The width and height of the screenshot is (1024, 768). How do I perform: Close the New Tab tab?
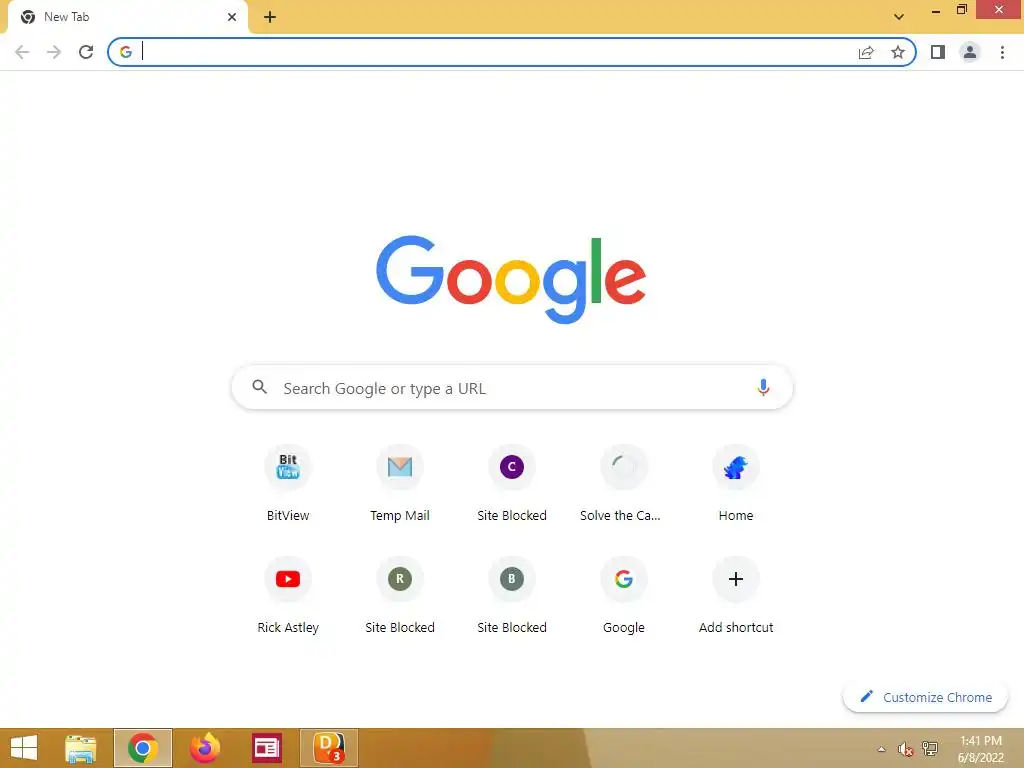pos(232,17)
